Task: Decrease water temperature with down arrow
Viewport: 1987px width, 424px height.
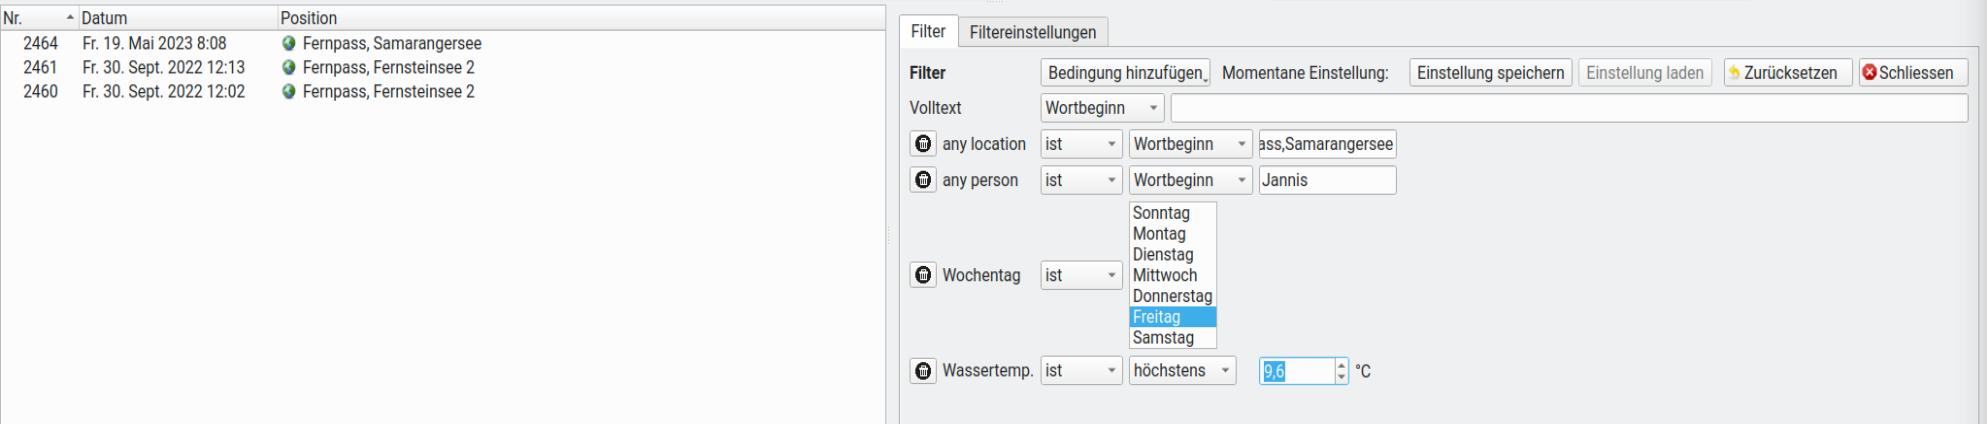Action: [x=1341, y=377]
